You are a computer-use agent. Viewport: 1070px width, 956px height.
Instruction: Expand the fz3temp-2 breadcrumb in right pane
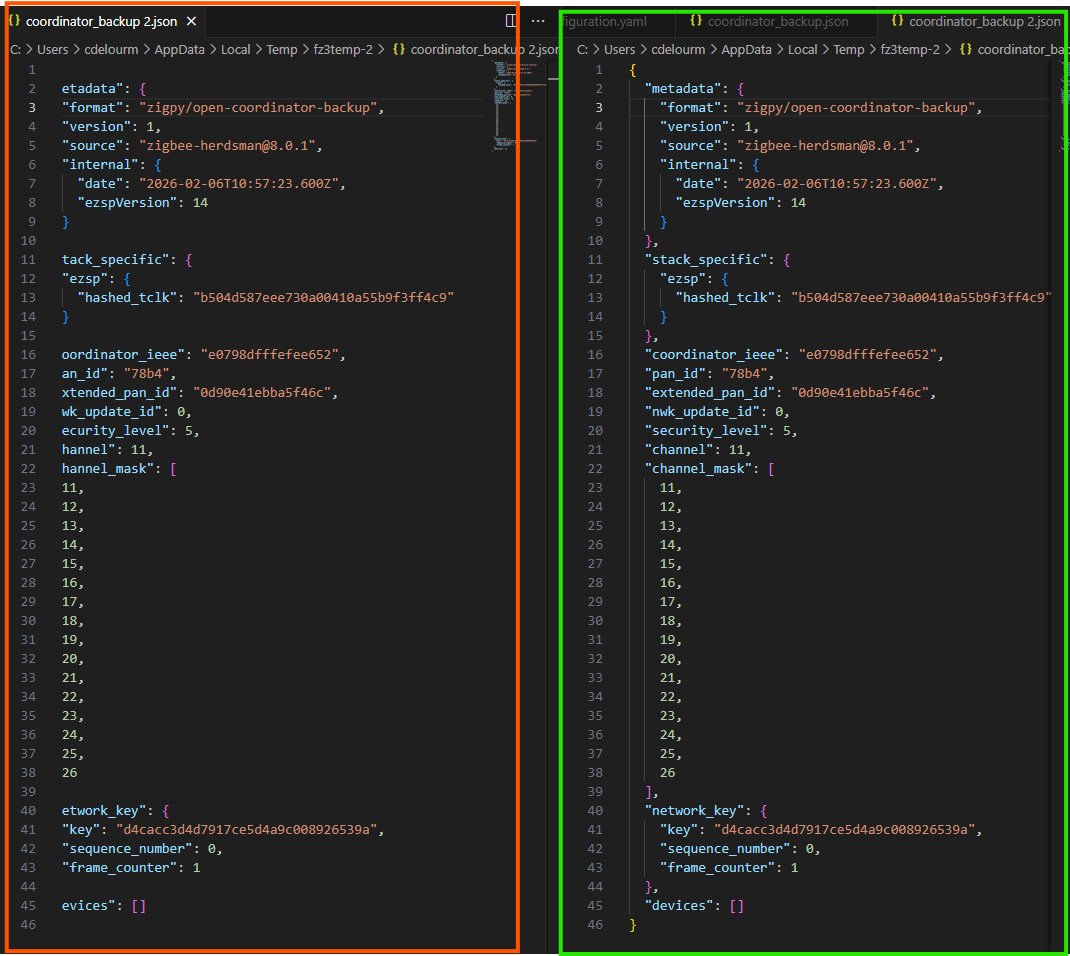pos(911,49)
